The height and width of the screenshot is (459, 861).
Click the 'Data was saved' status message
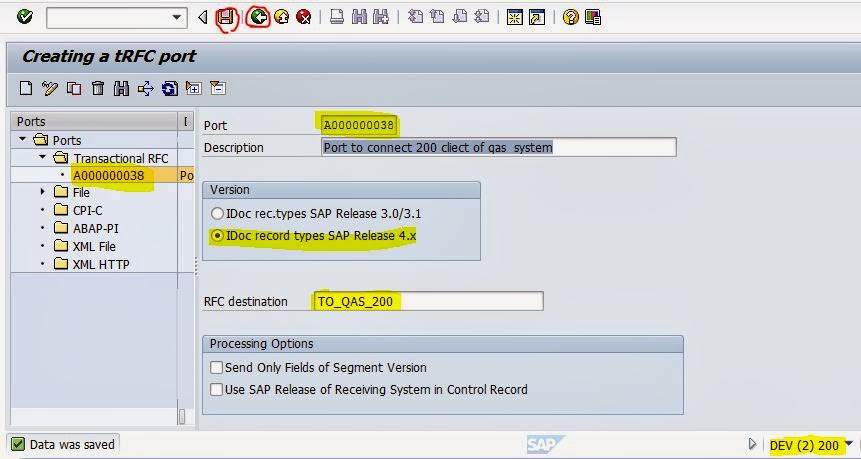[72, 444]
